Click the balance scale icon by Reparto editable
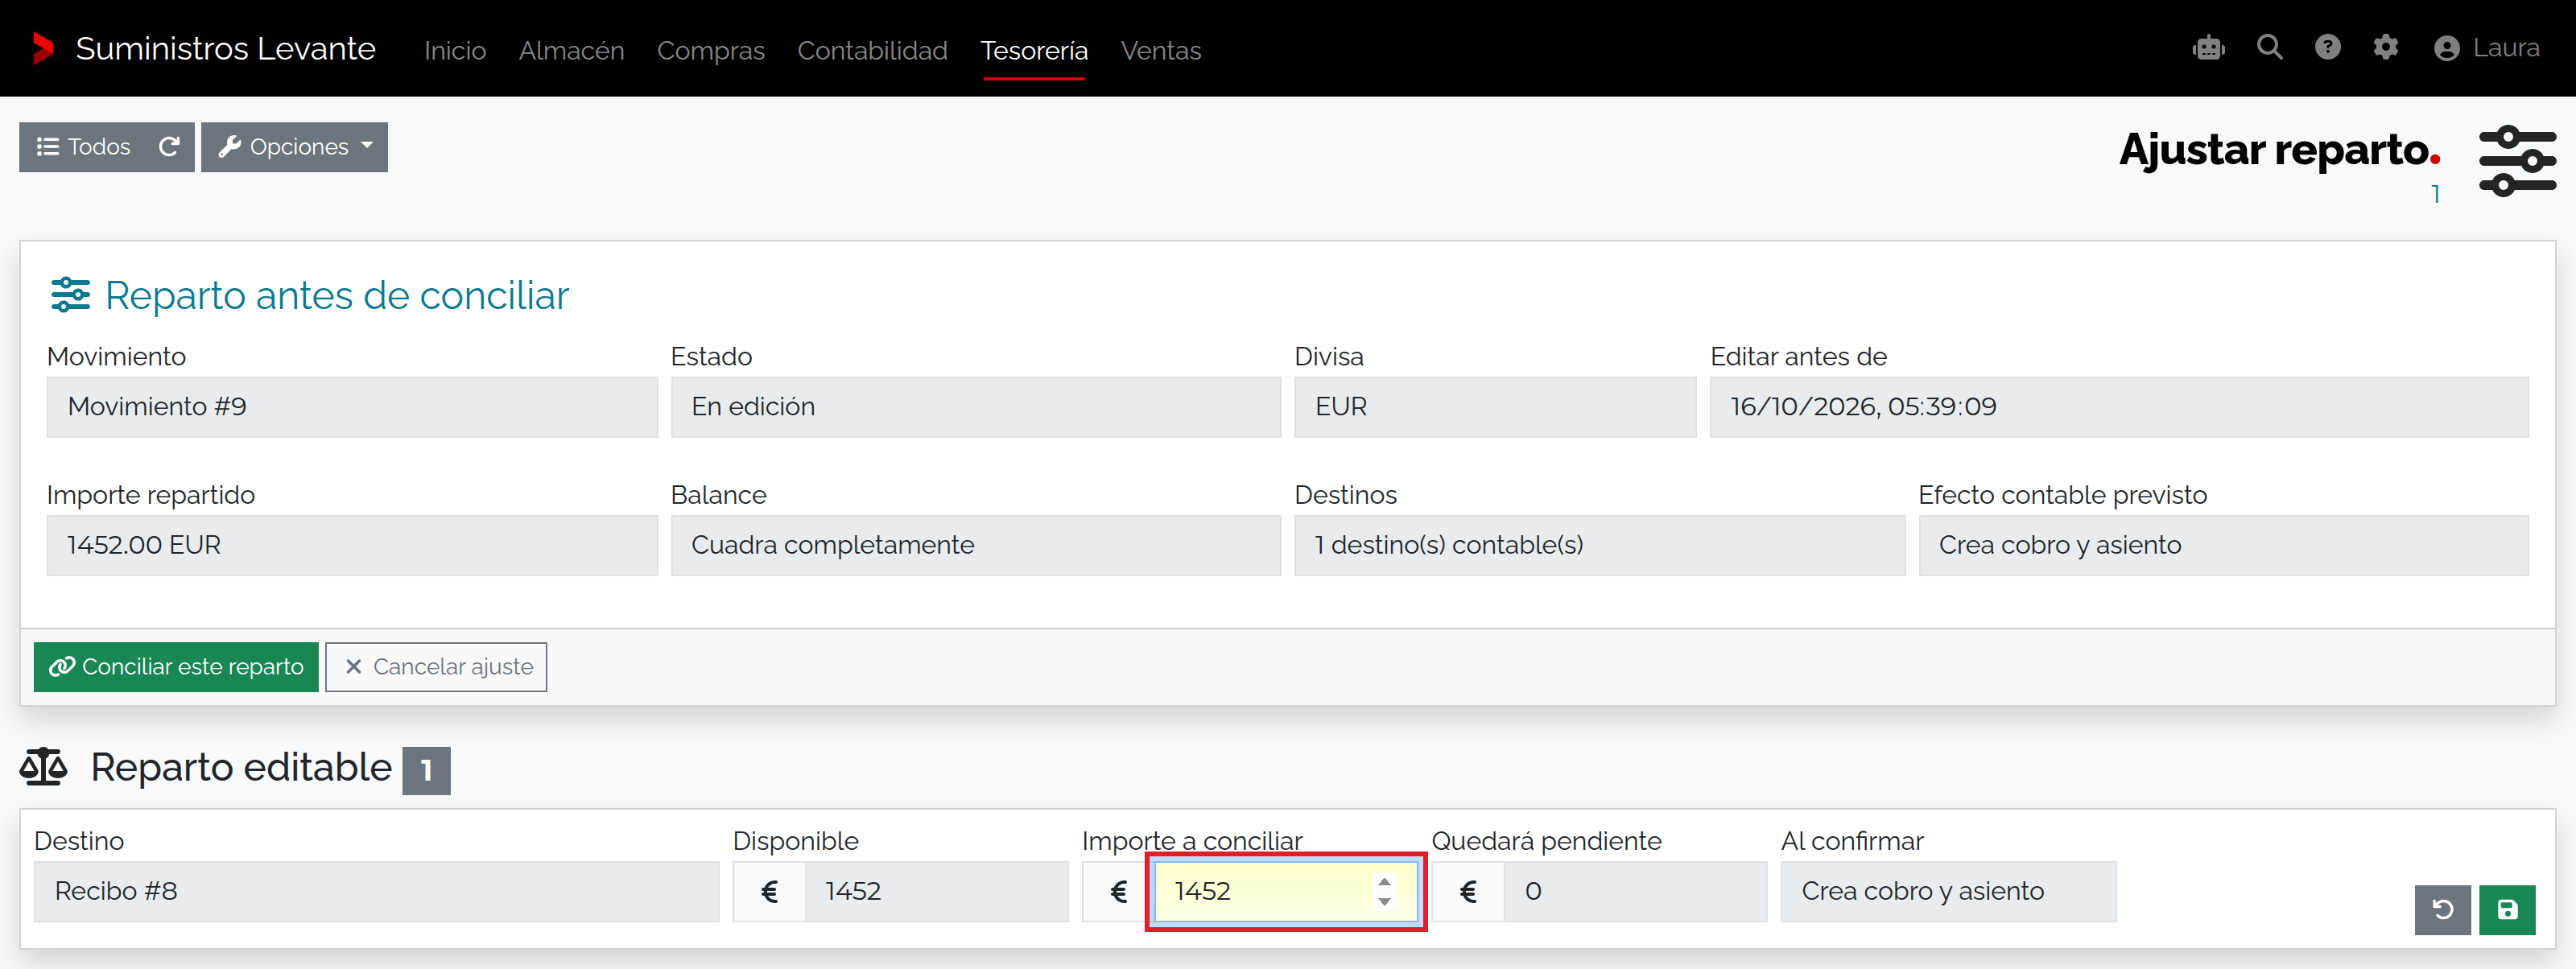This screenshot has height=969, width=2576. pos(44,767)
